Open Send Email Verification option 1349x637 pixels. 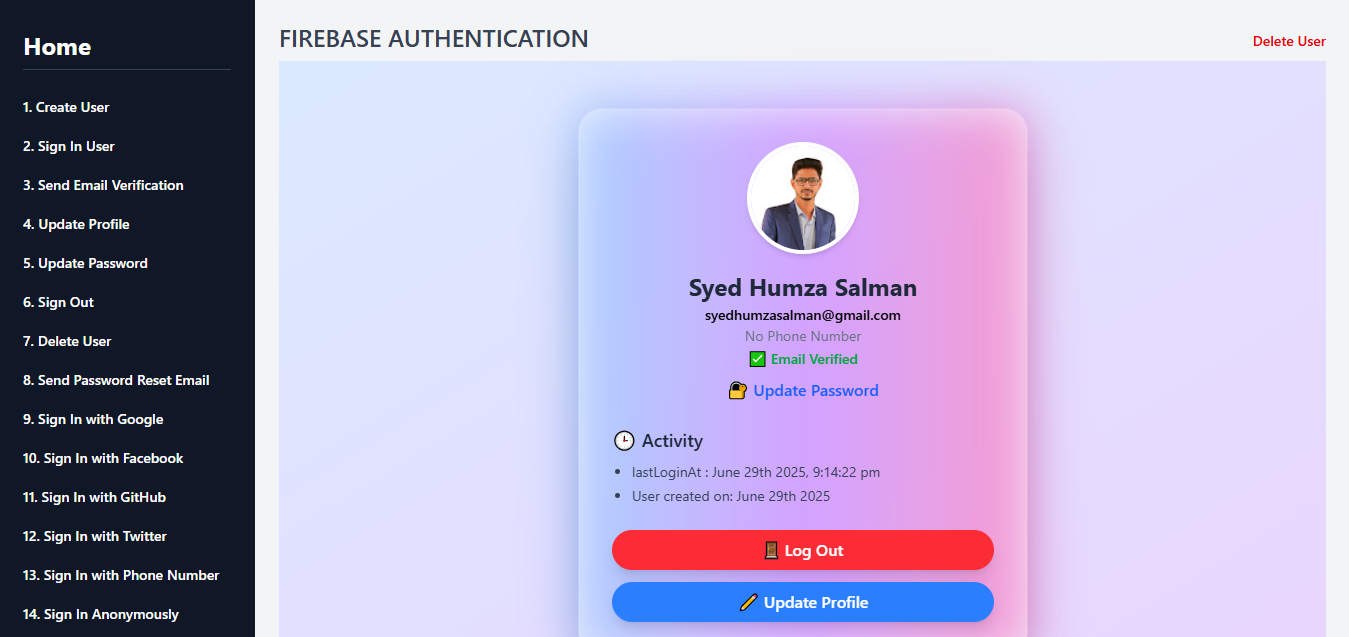coord(103,185)
